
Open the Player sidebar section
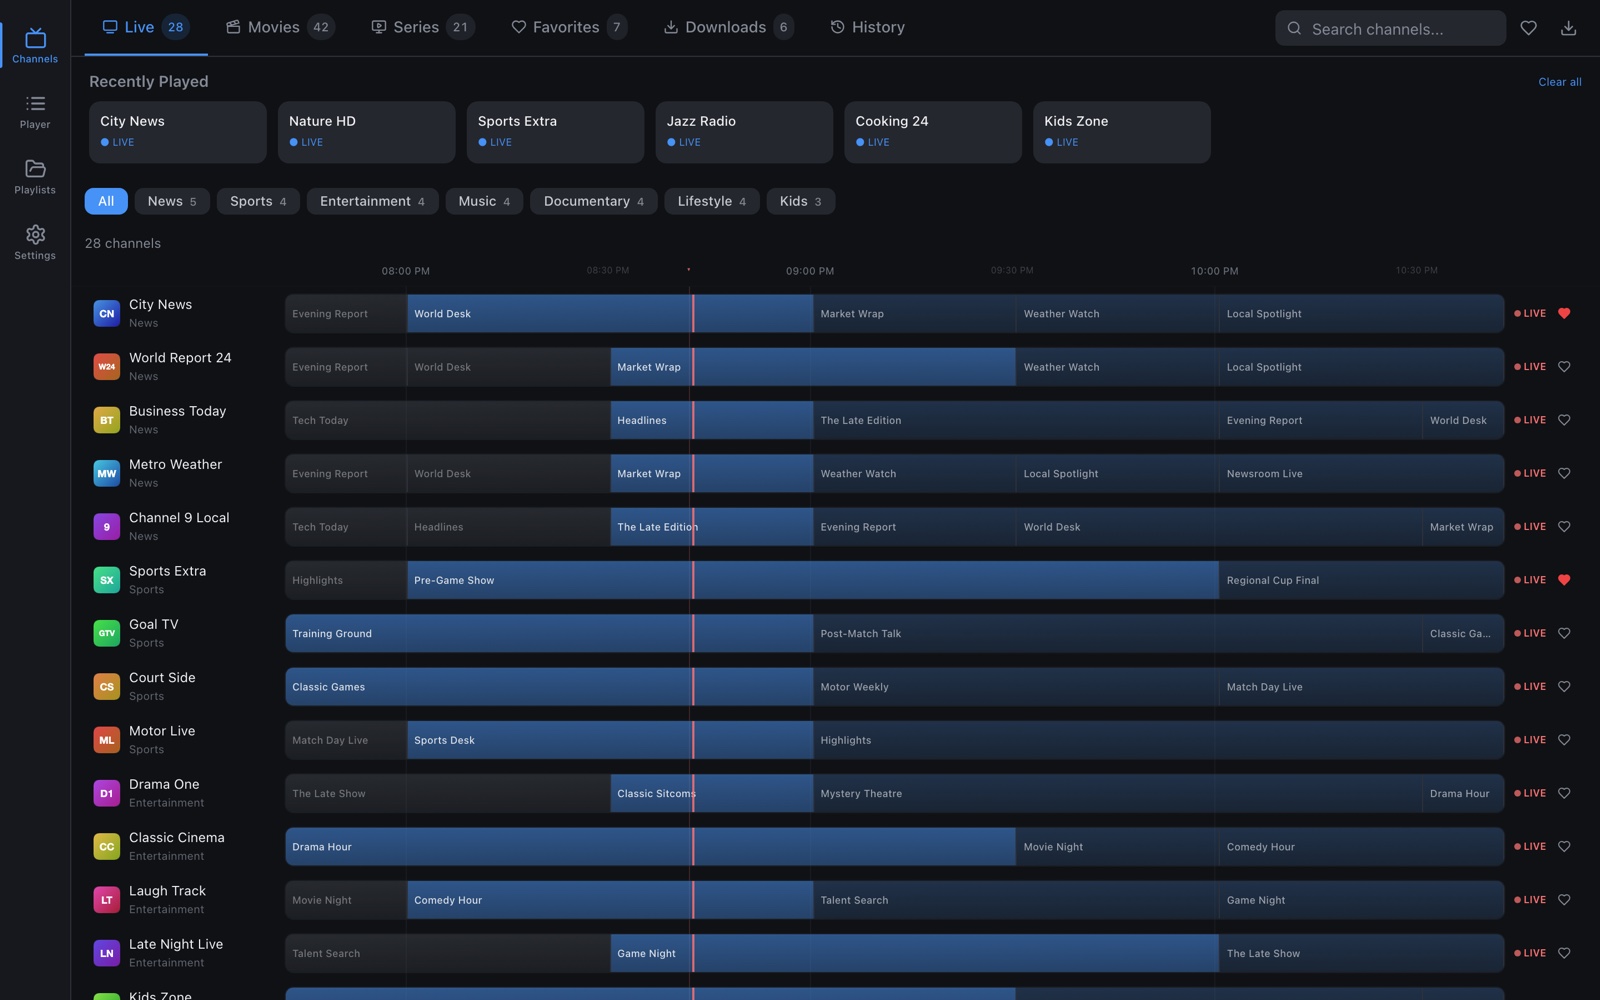[x=35, y=112]
